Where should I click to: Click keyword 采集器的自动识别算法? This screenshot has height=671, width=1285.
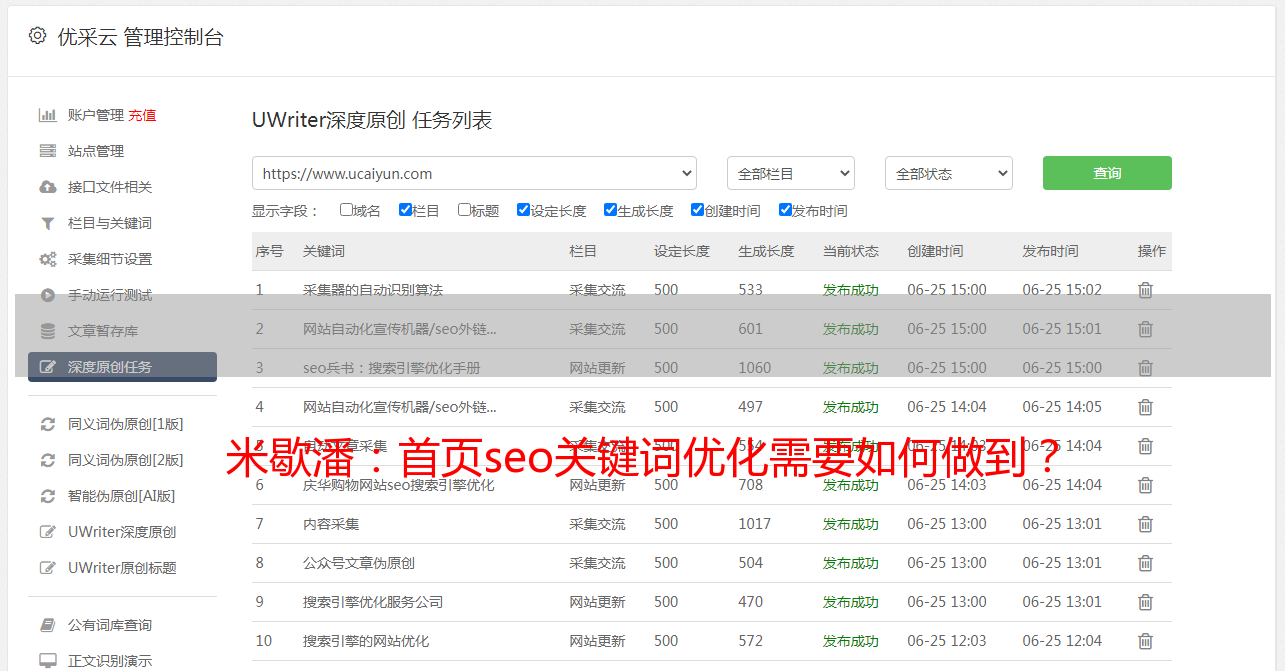[x=373, y=290]
